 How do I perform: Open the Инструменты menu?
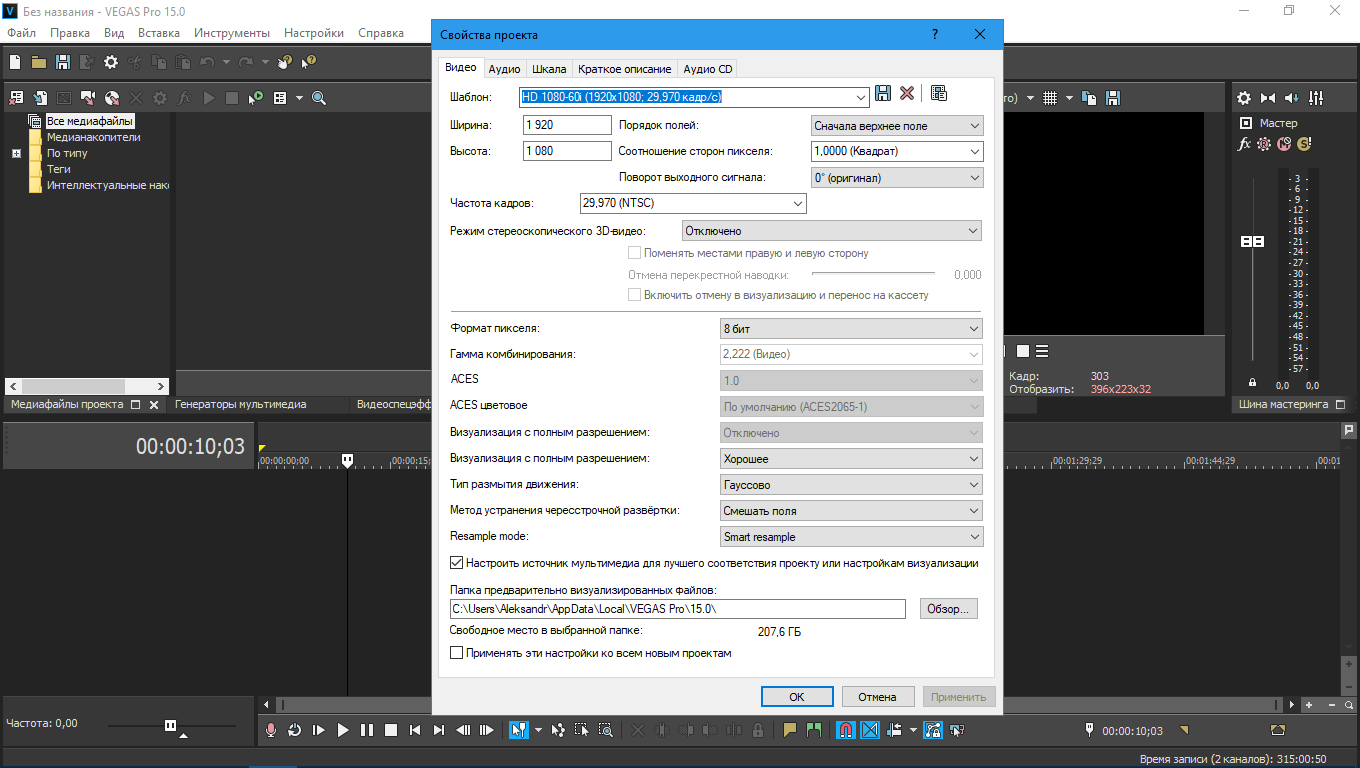tap(232, 33)
